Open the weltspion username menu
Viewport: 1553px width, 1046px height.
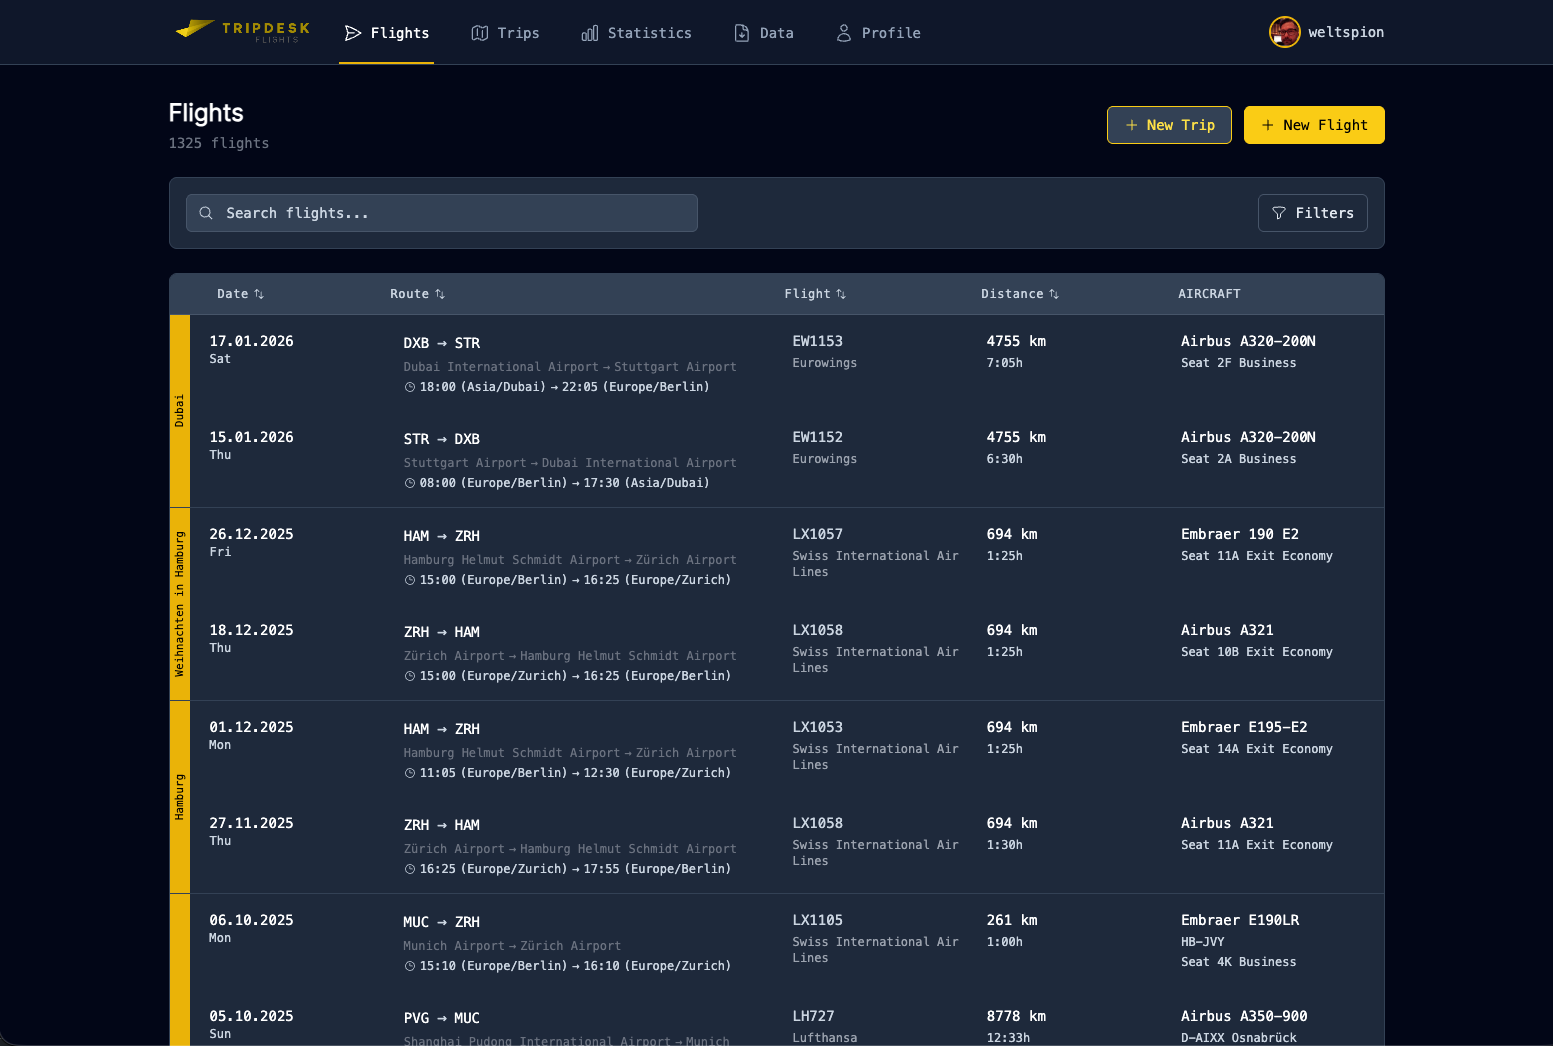tap(1346, 32)
